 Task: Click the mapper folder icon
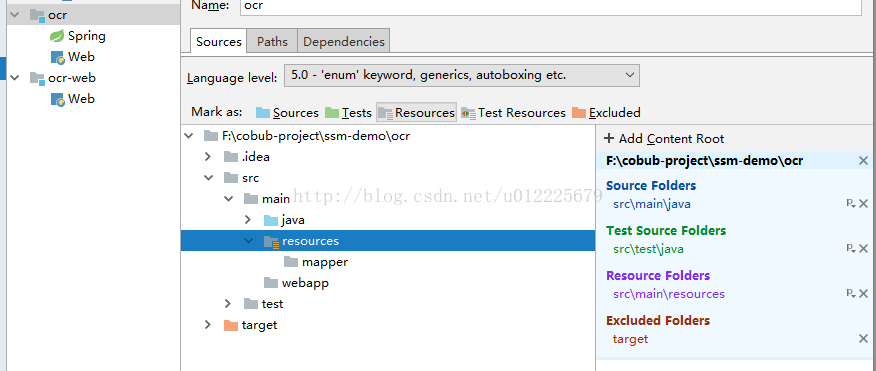point(291,262)
